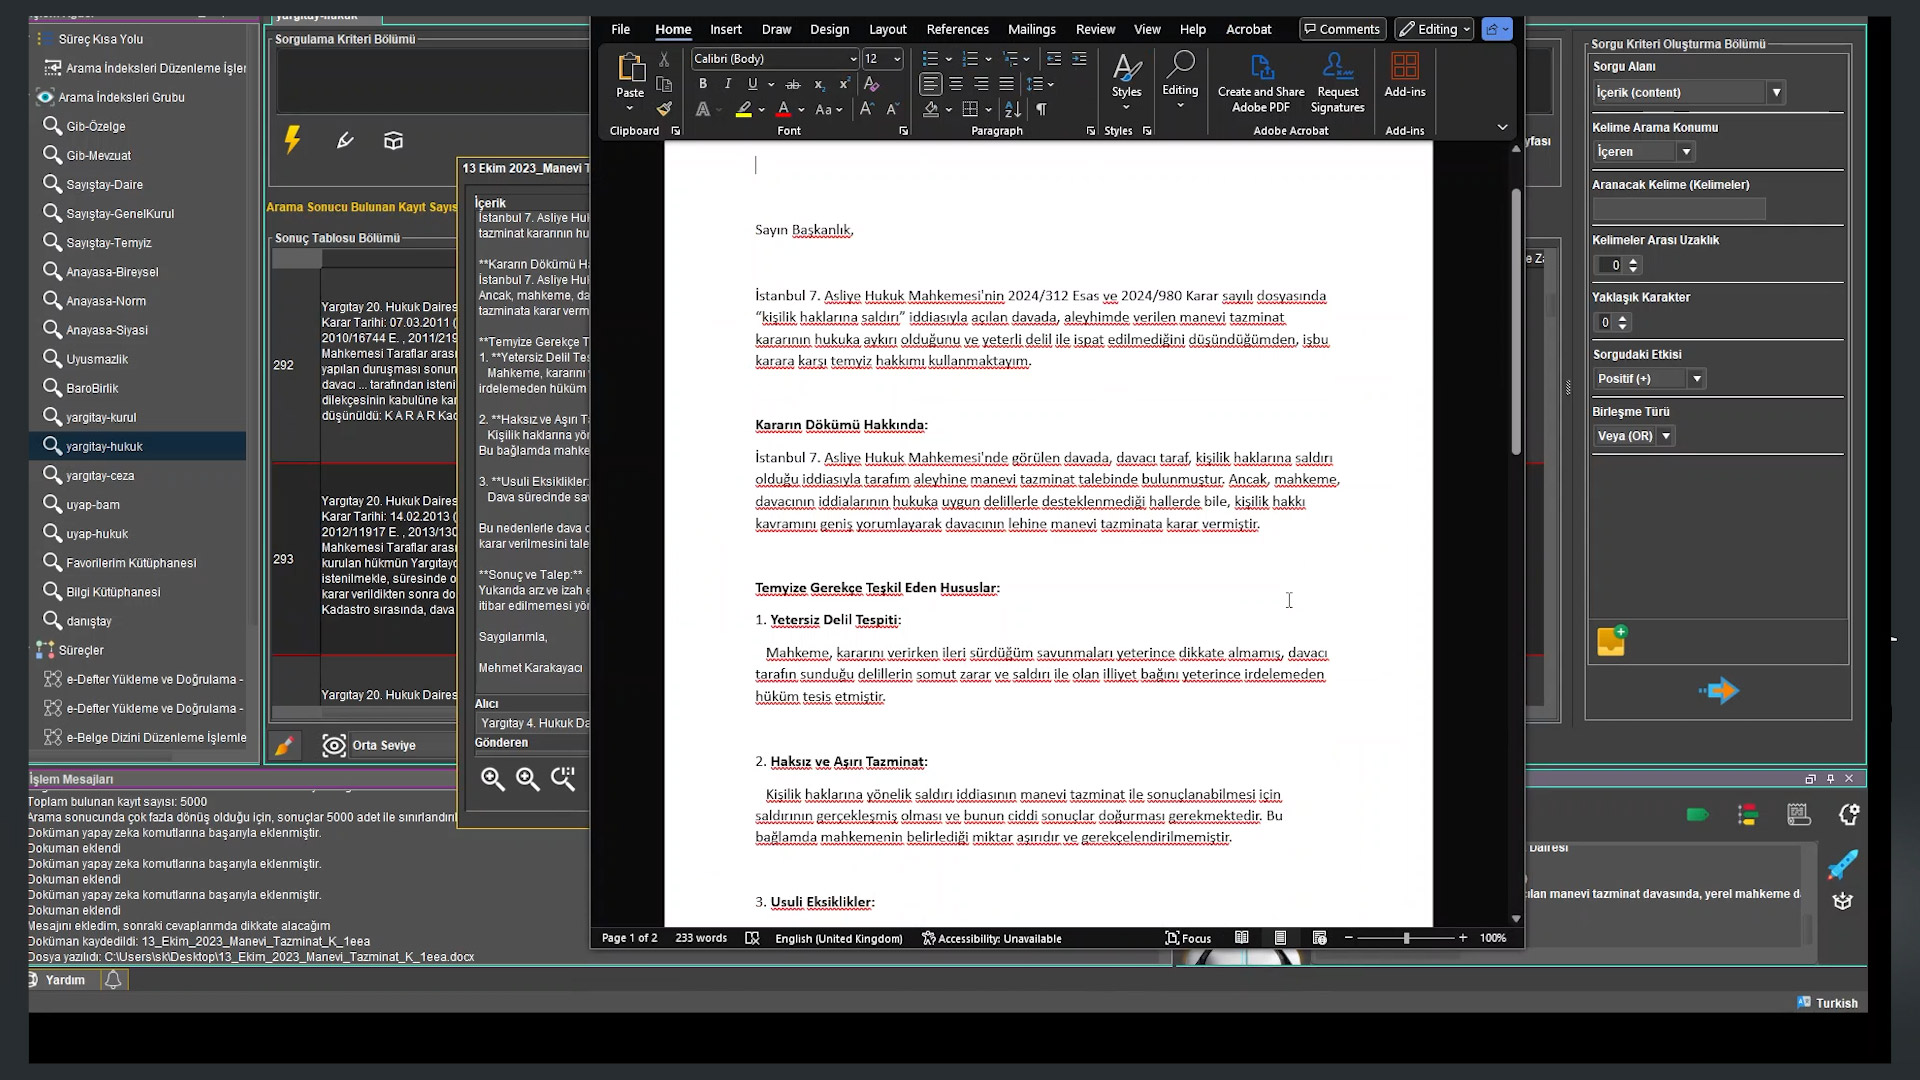Click the Format Painter icon in Clipboard
Screen dimensions: 1920x1080
click(x=664, y=109)
